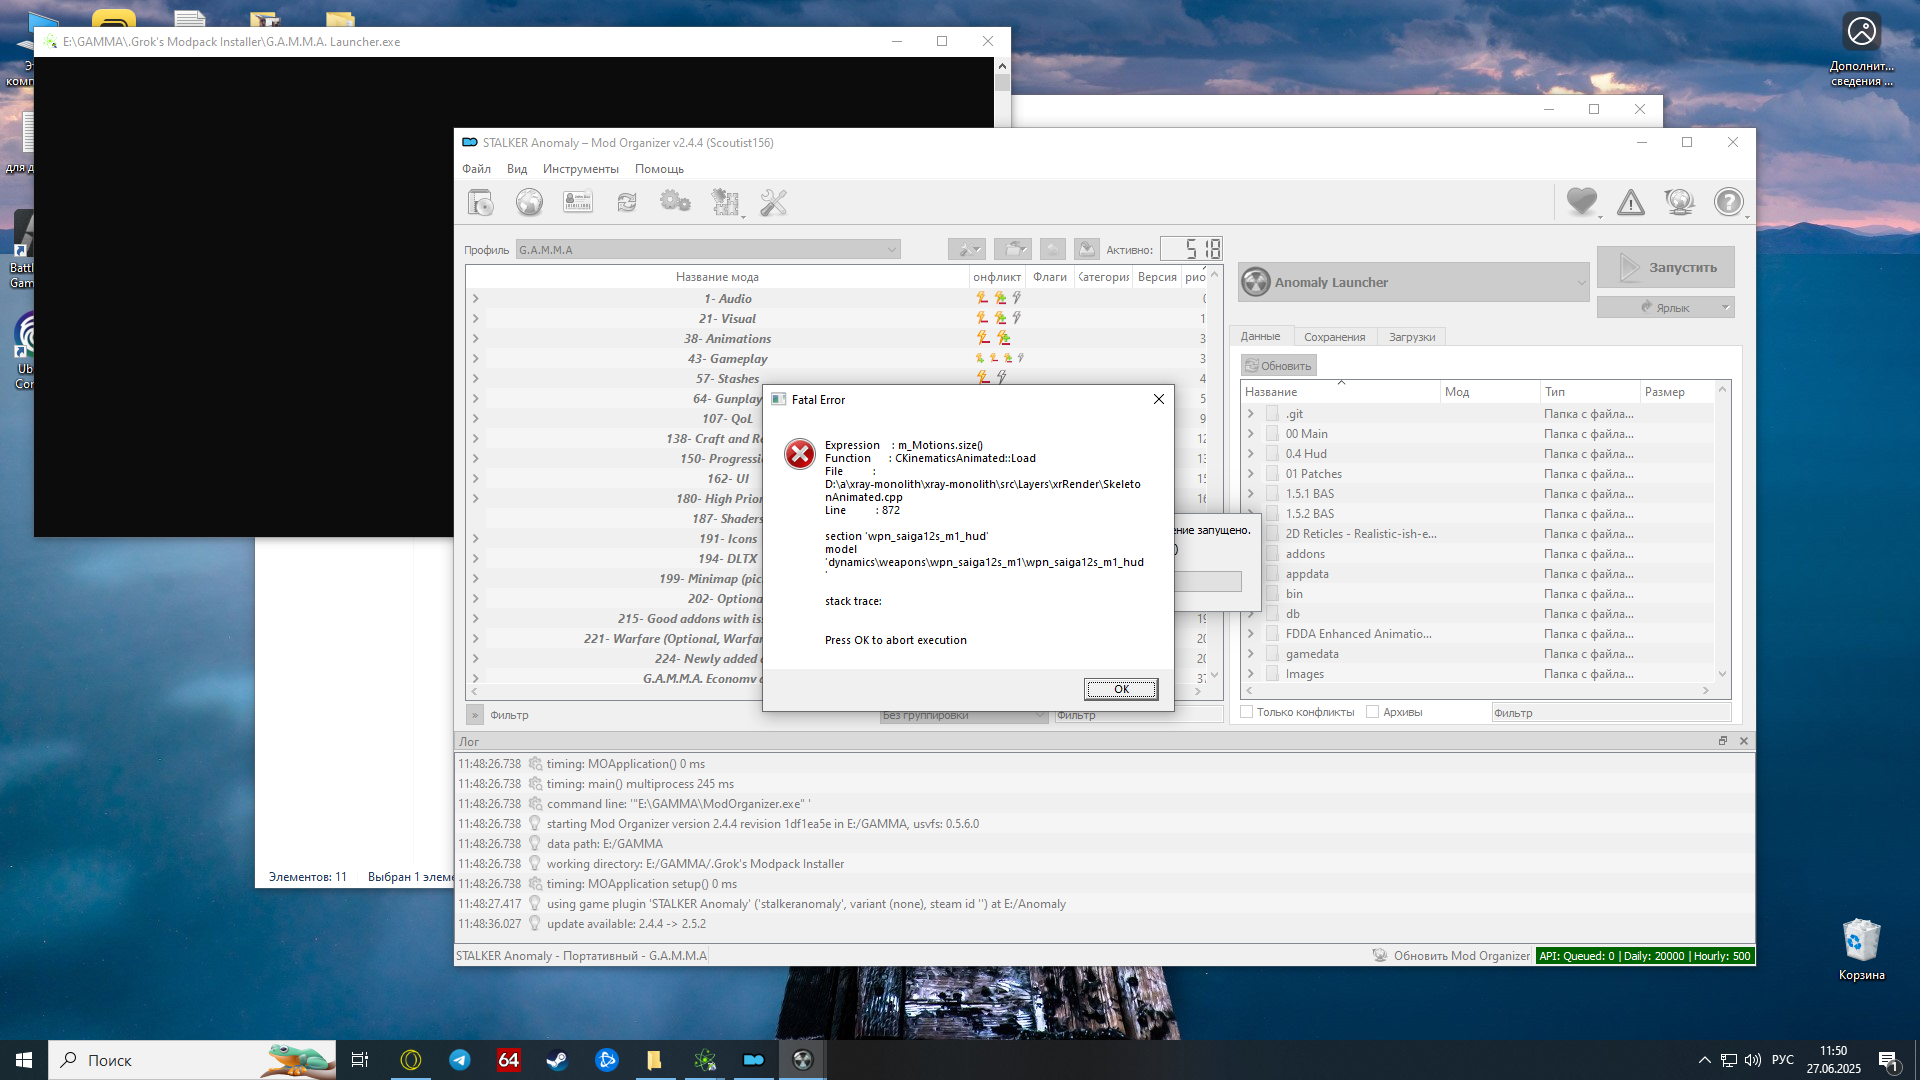This screenshot has height=1080, width=1920.
Task: Open Steam from the taskbar
Action: [557, 1060]
